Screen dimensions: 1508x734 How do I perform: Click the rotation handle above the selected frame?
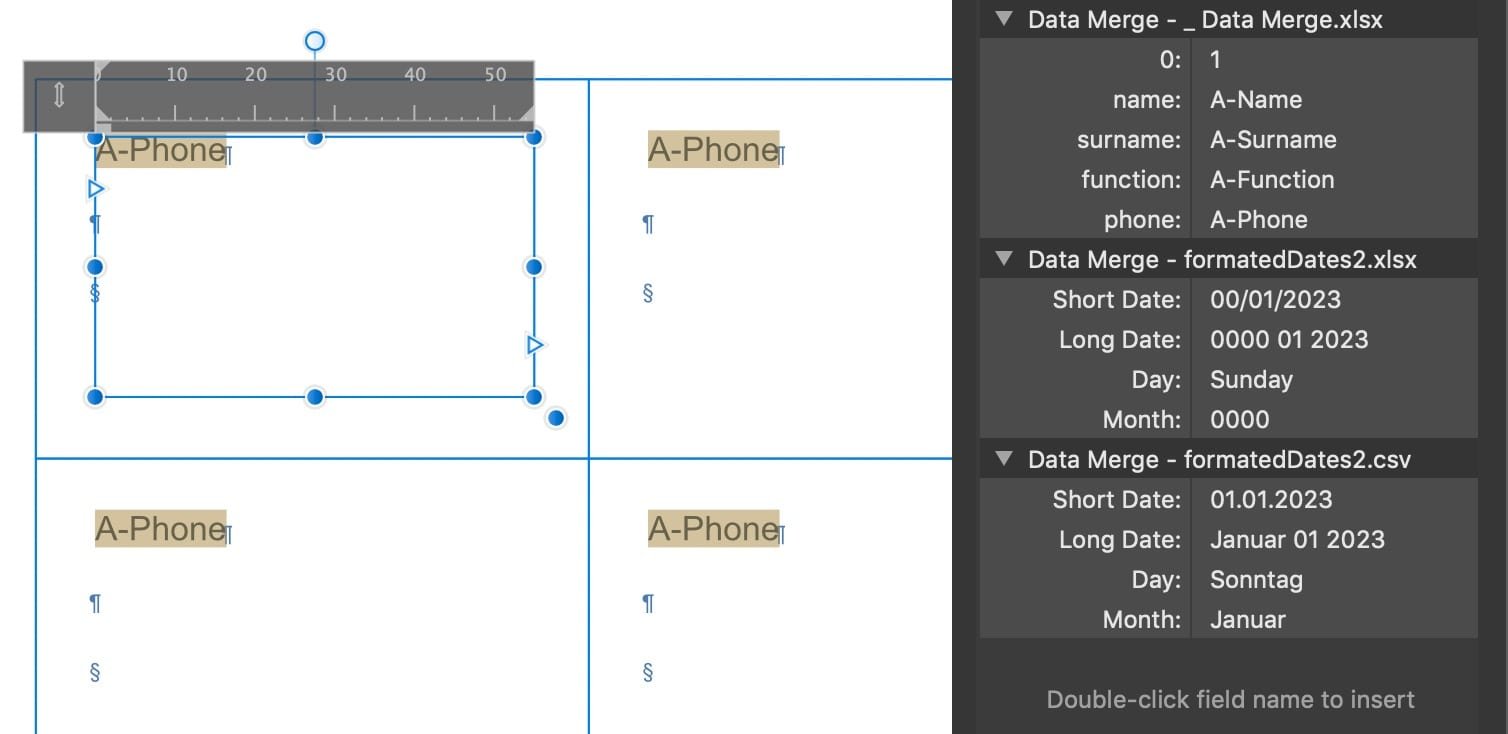314,42
